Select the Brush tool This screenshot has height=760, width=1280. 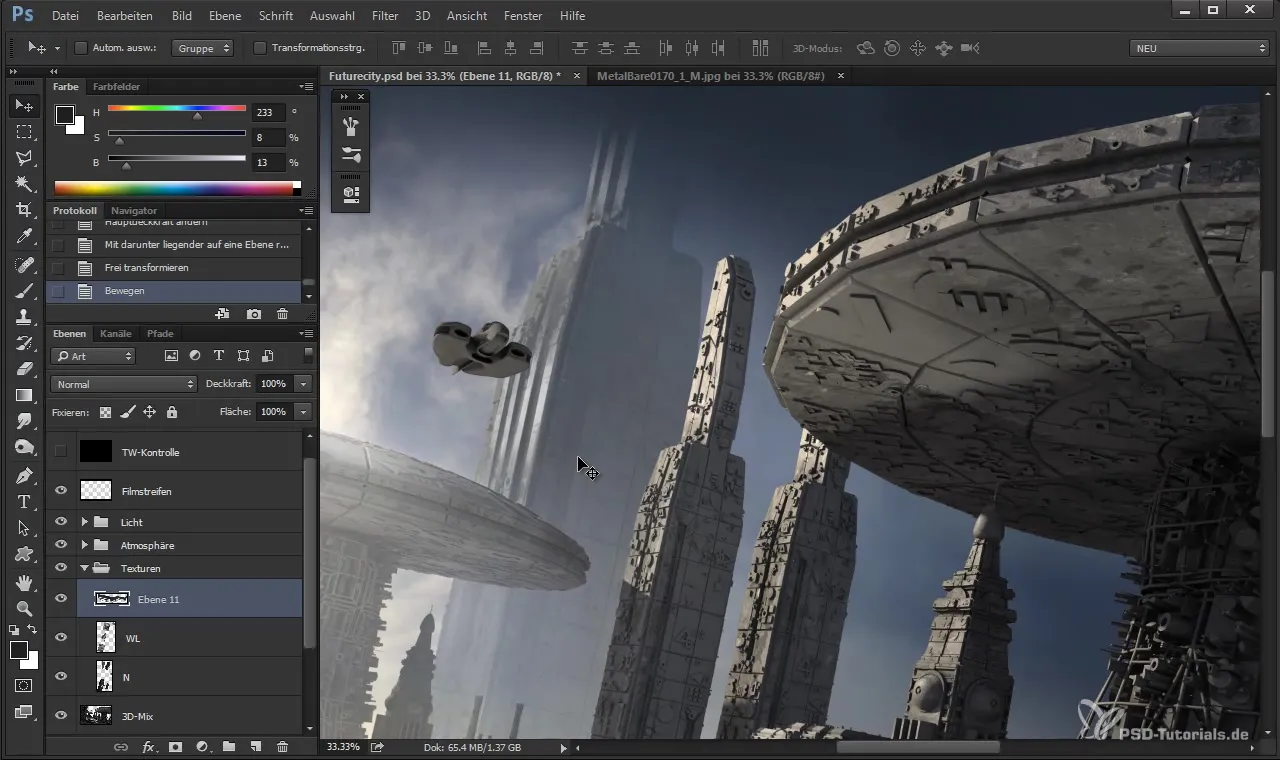point(24,291)
